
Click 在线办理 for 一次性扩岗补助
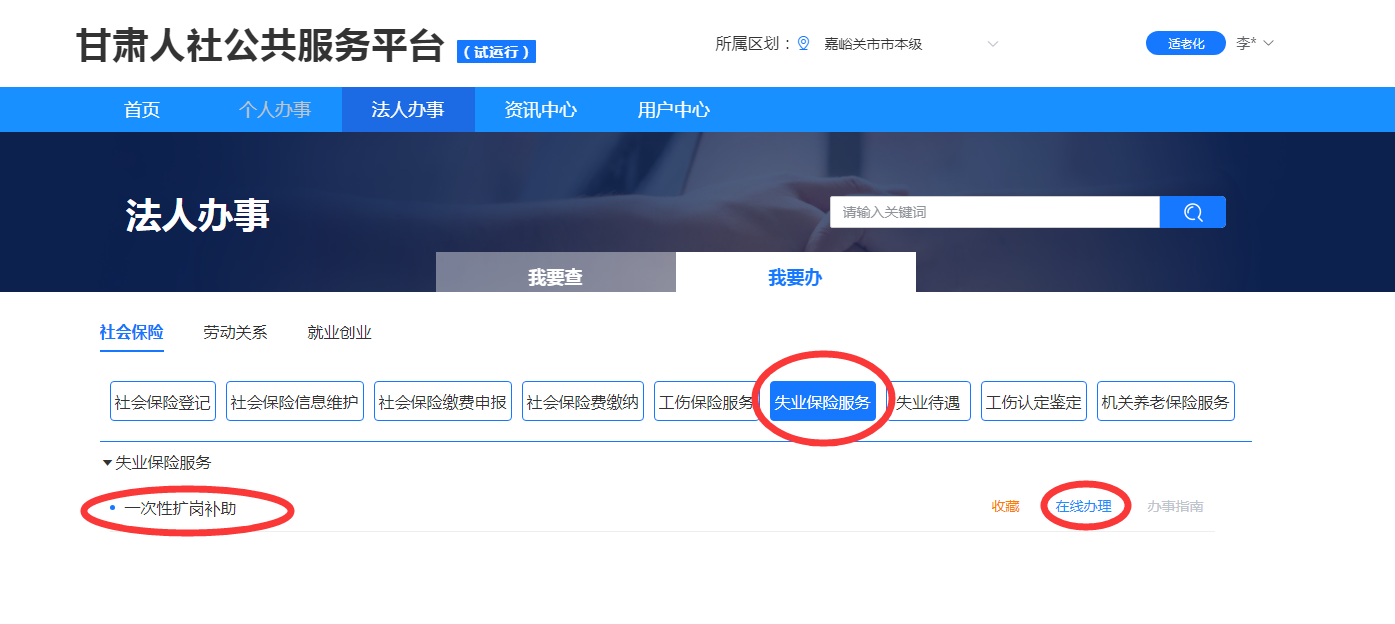coord(1083,507)
